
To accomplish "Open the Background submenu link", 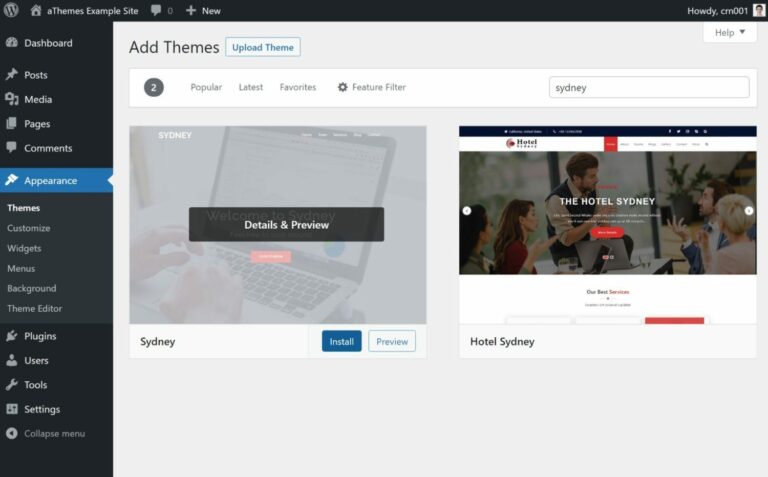I will coord(31,288).
